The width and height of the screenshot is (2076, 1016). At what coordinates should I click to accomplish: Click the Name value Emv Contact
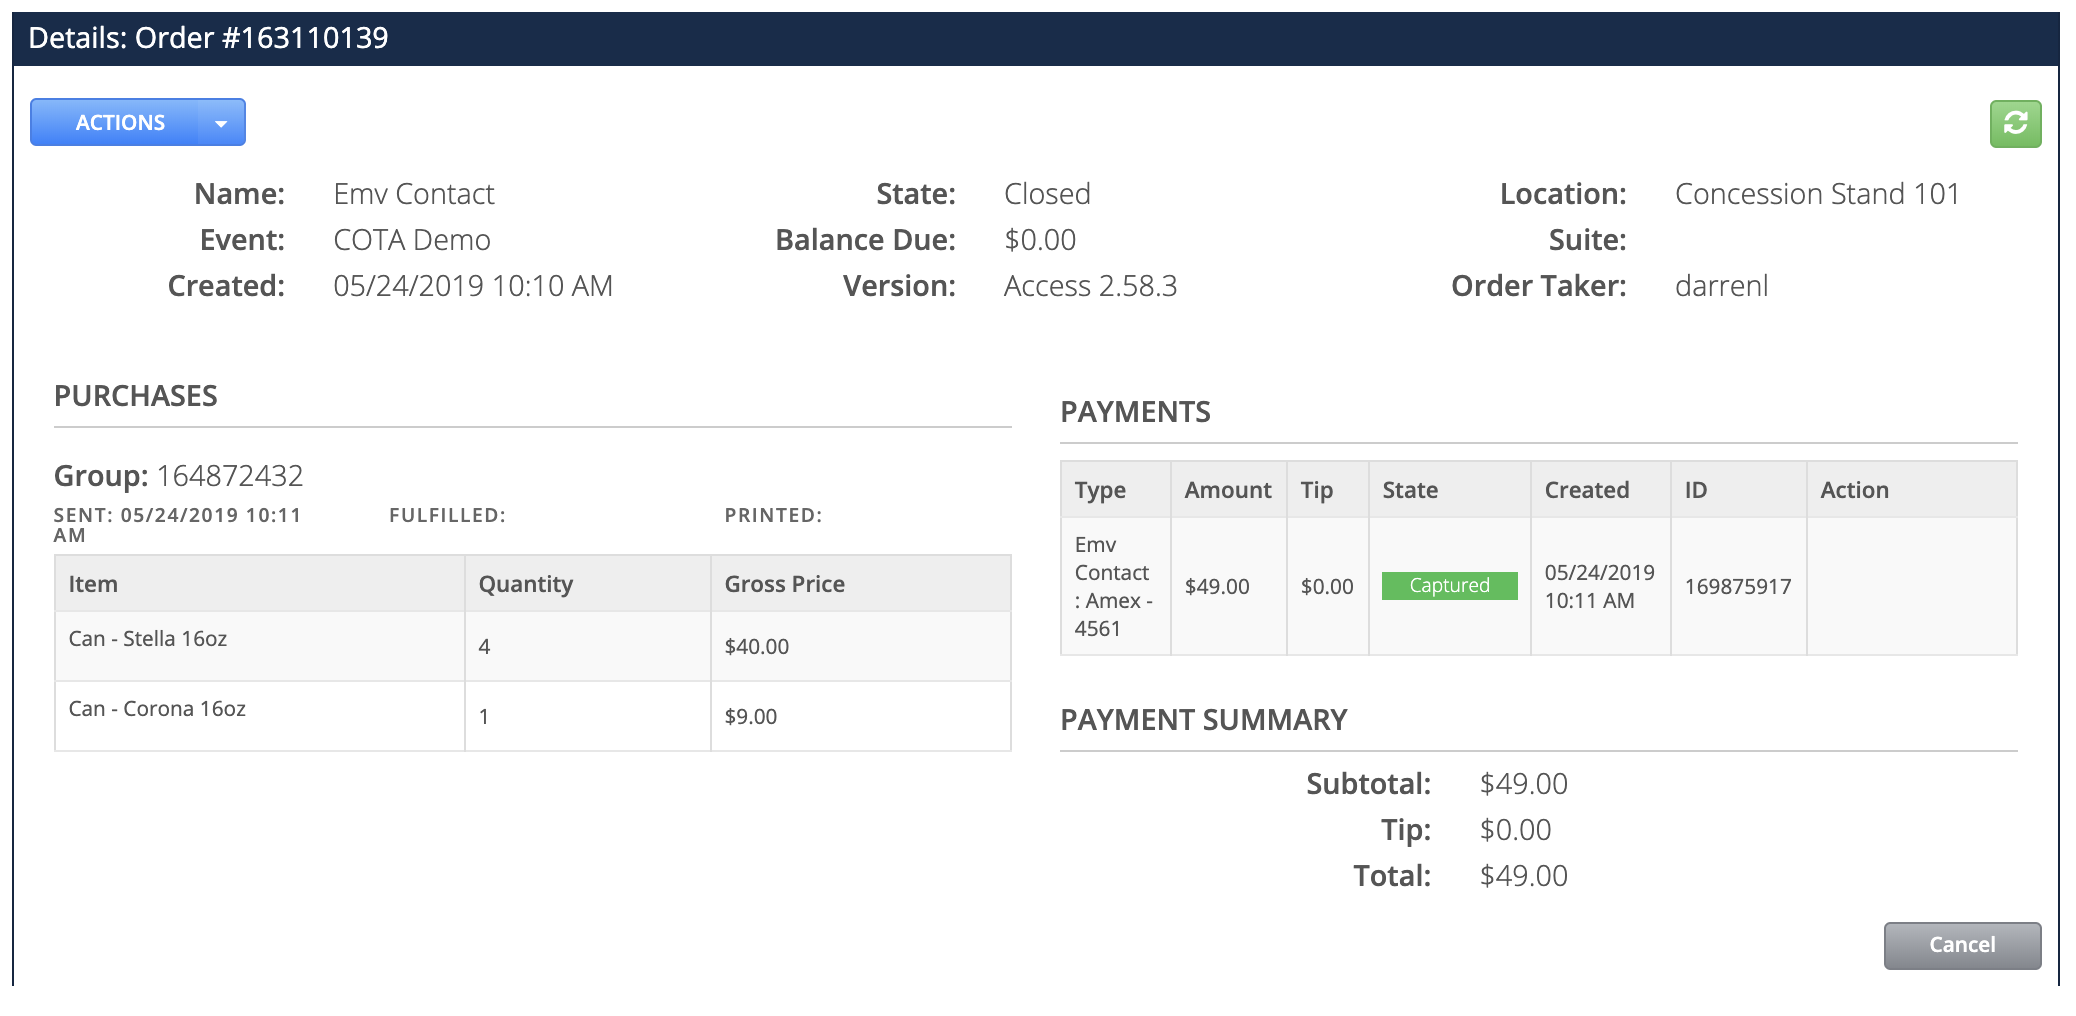pos(414,194)
